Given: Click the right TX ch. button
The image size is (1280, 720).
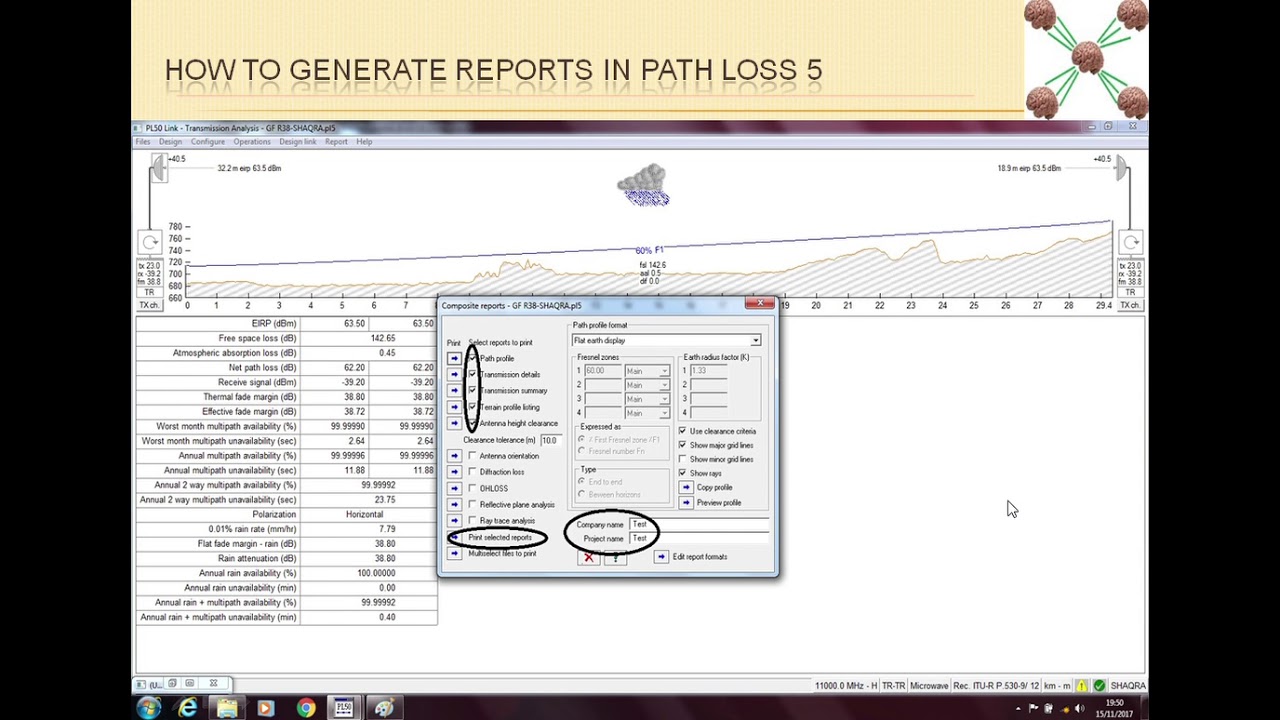Looking at the screenshot, I should [1131, 305].
